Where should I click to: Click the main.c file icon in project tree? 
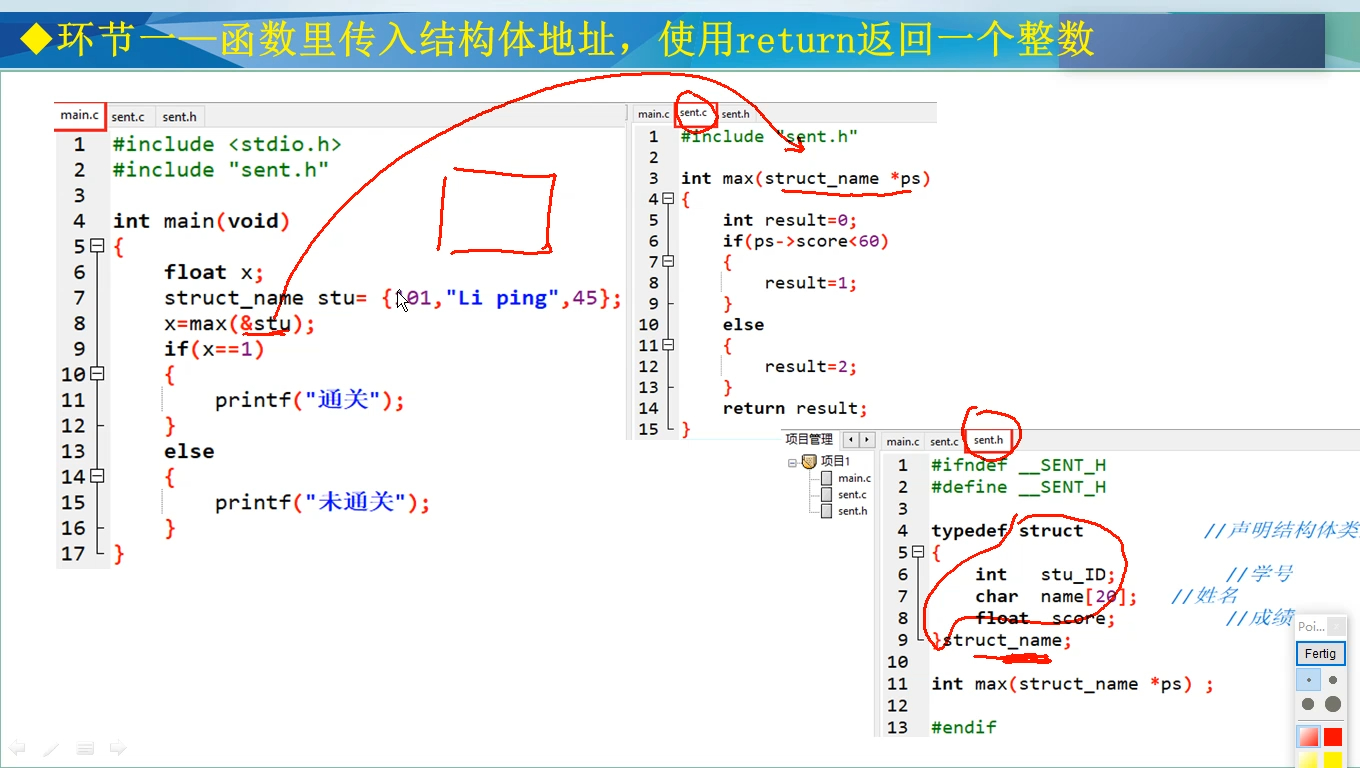tap(826, 479)
